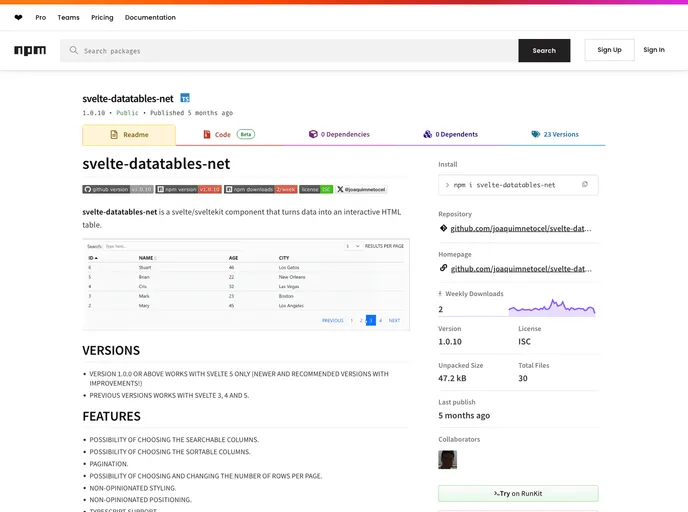
Task: Click the '47.2 kB' unpacked size value
Action: click(x=452, y=378)
